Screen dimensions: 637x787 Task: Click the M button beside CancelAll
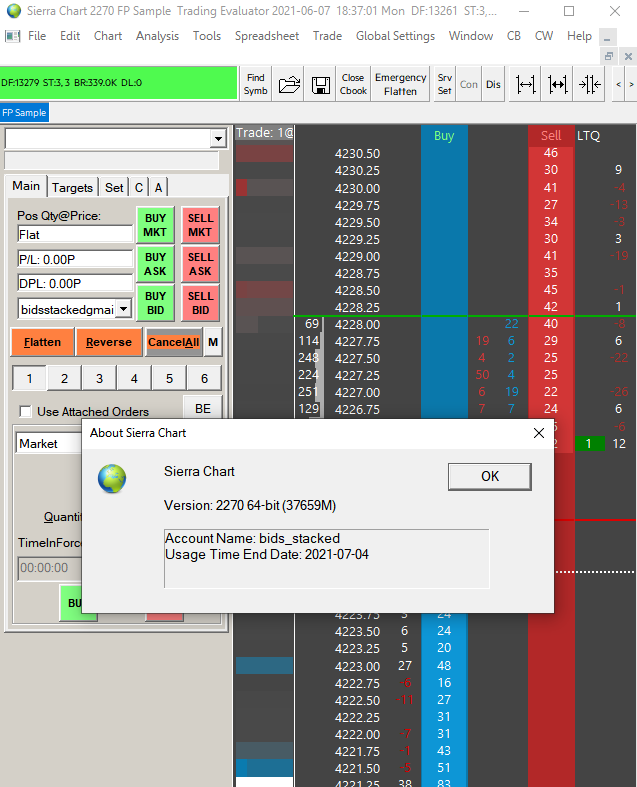coord(213,342)
